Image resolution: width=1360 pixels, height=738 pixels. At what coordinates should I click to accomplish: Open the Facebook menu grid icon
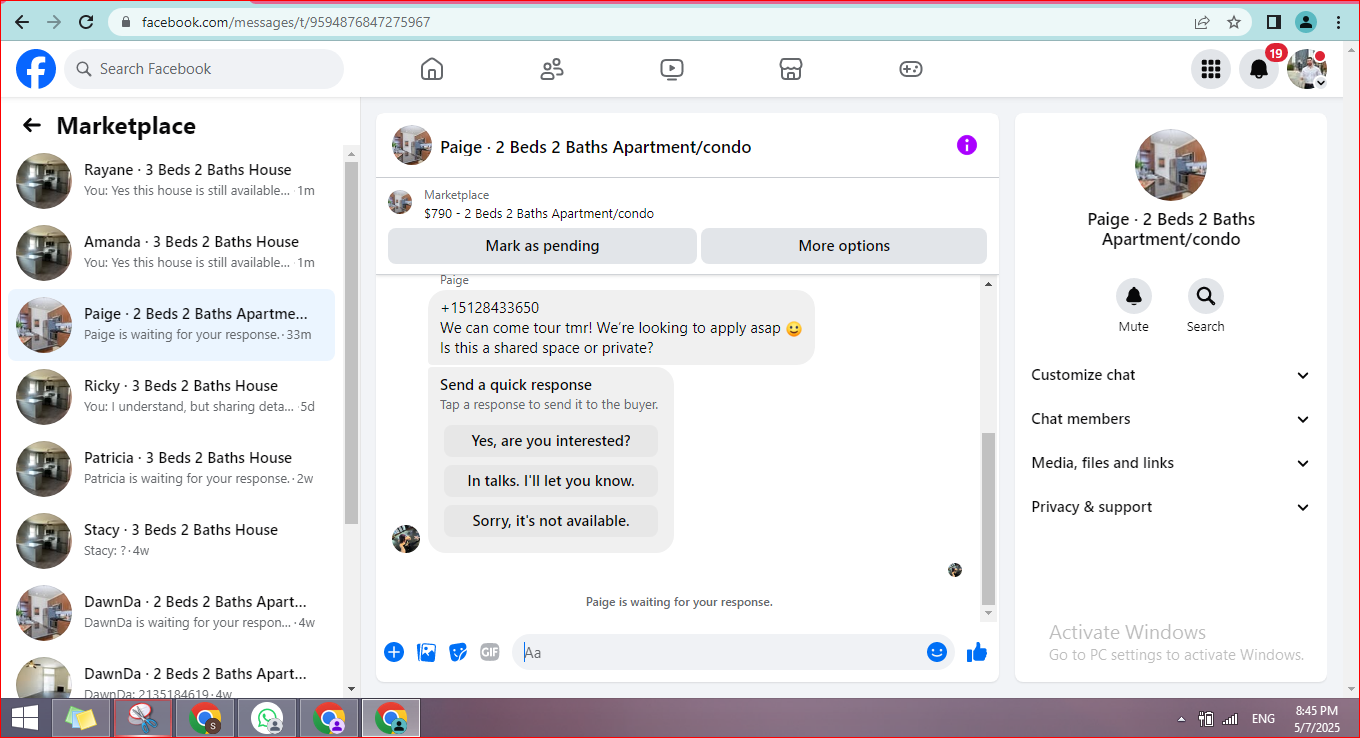(x=1211, y=69)
